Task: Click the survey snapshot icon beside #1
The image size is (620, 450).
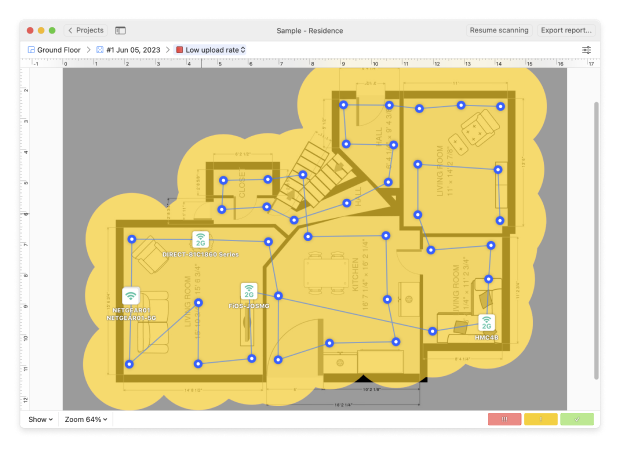Action: [100, 50]
